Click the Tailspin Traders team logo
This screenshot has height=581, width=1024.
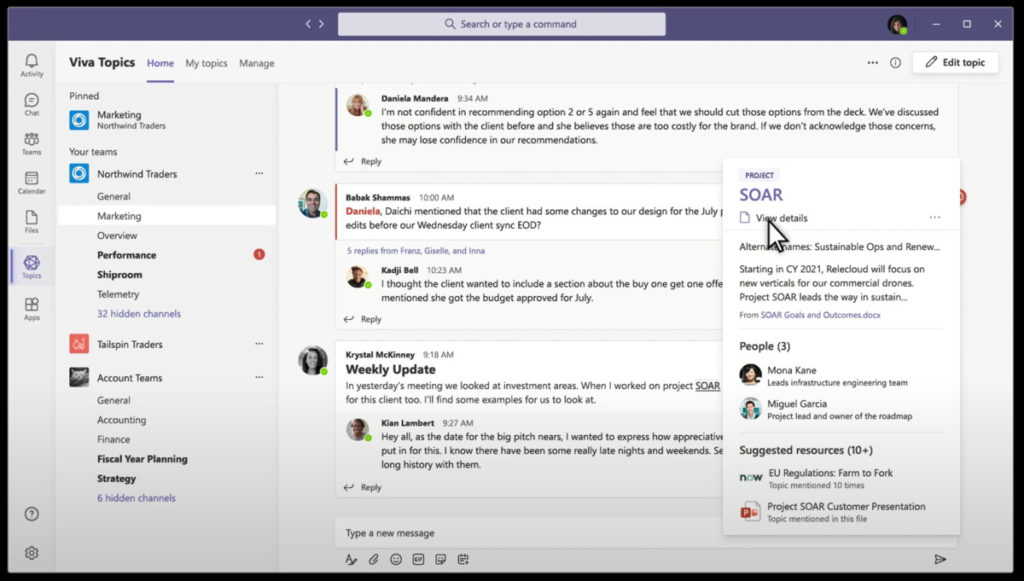pos(79,343)
